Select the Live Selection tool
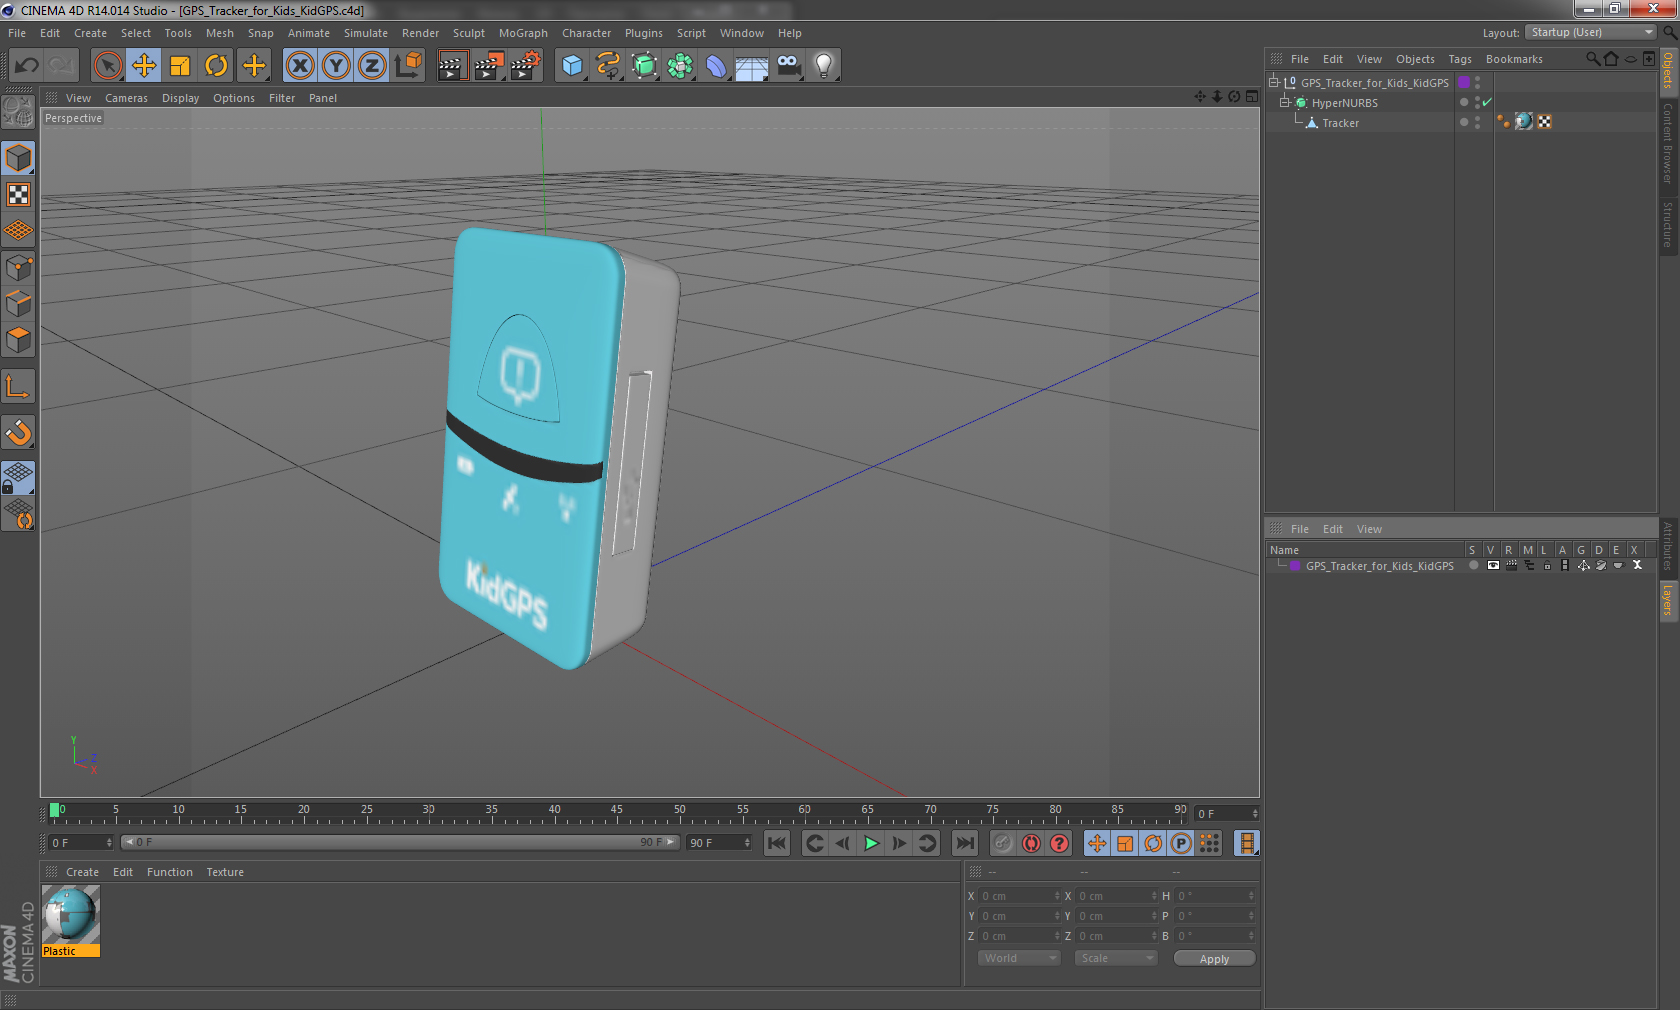The width and height of the screenshot is (1680, 1010). (x=107, y=66)
